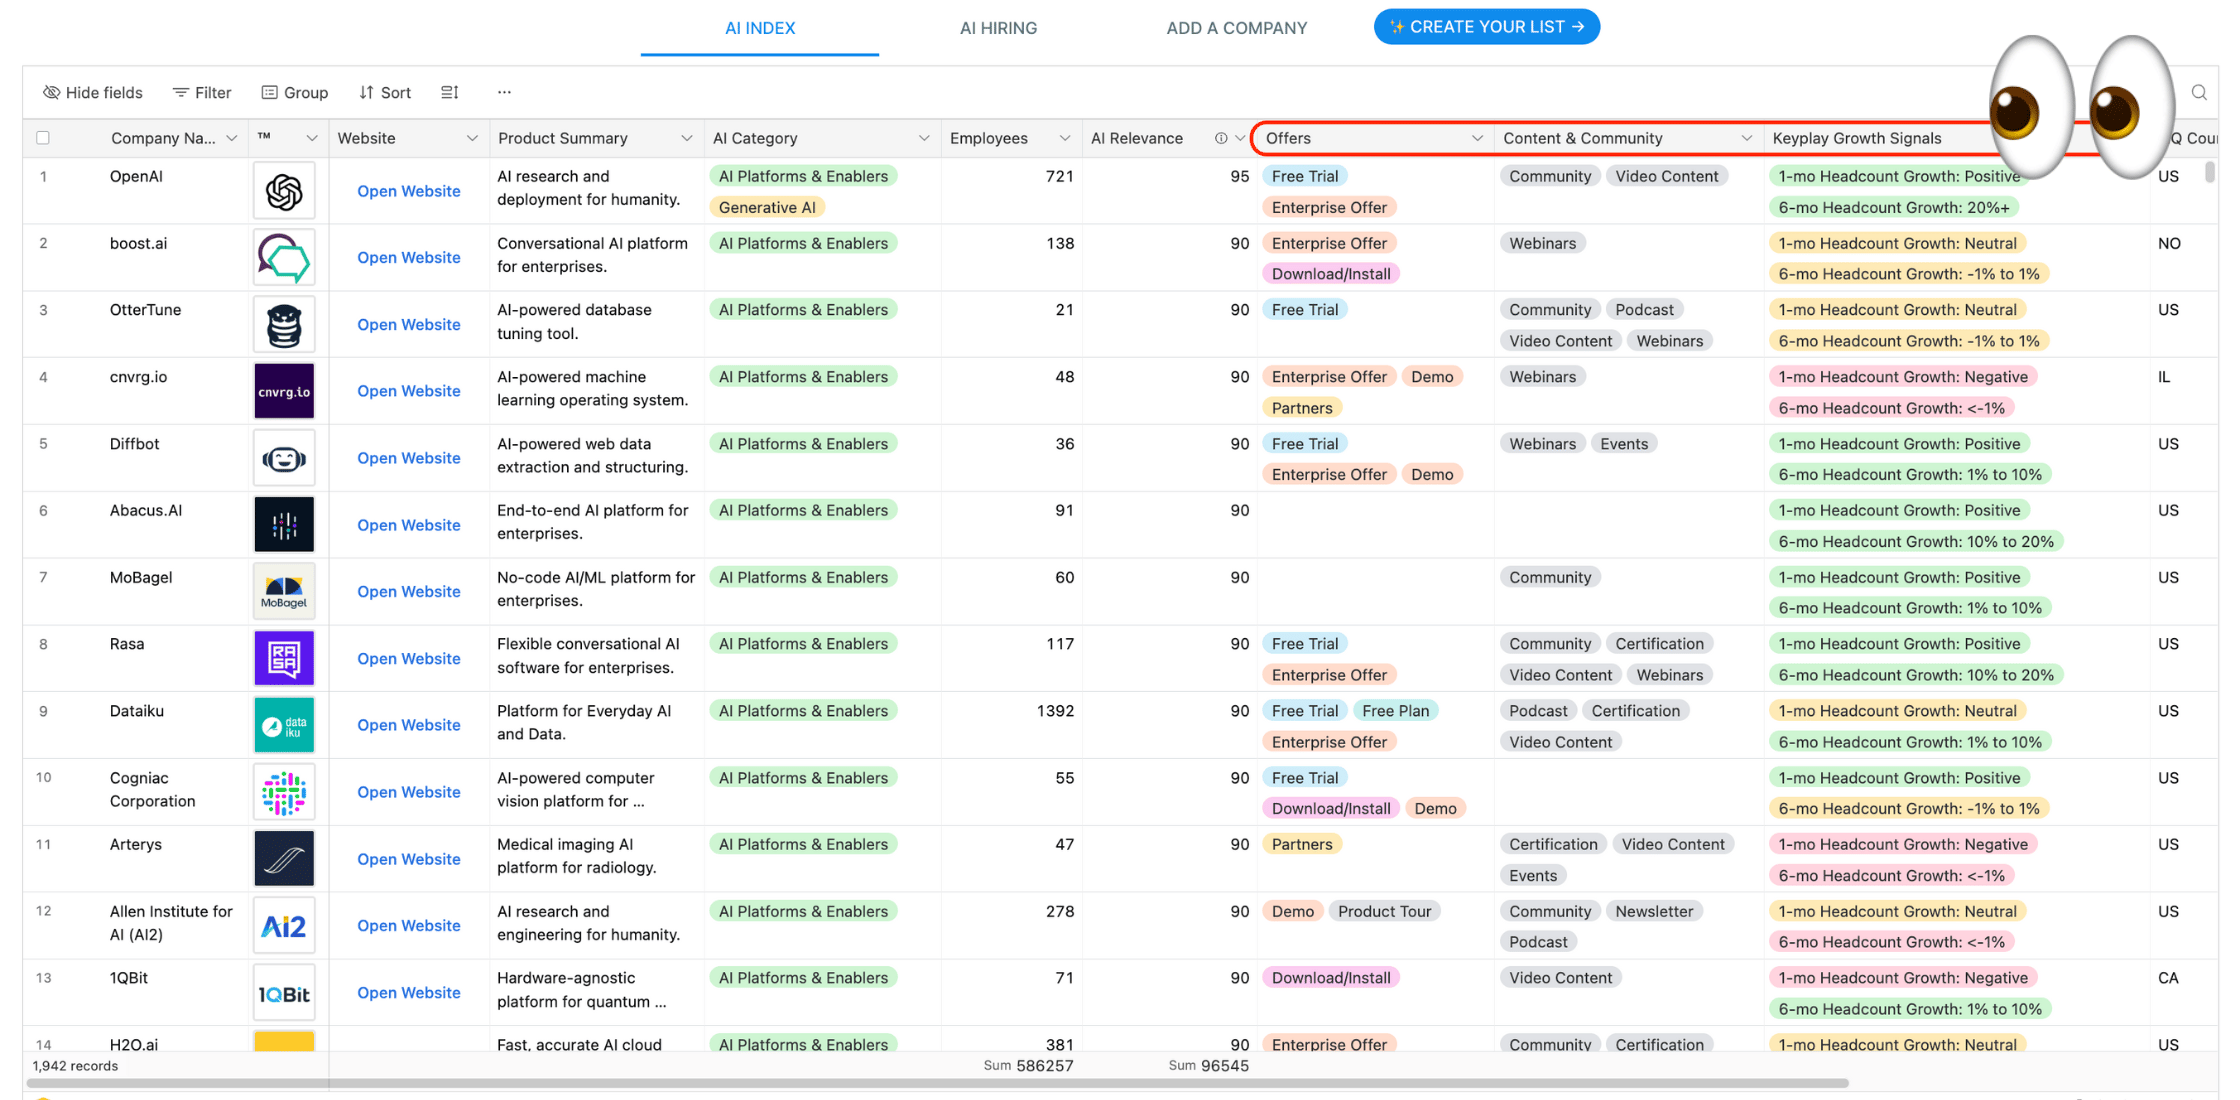
Task: Switch to the AI HIRING tab
Action: (x=998, y=28)
